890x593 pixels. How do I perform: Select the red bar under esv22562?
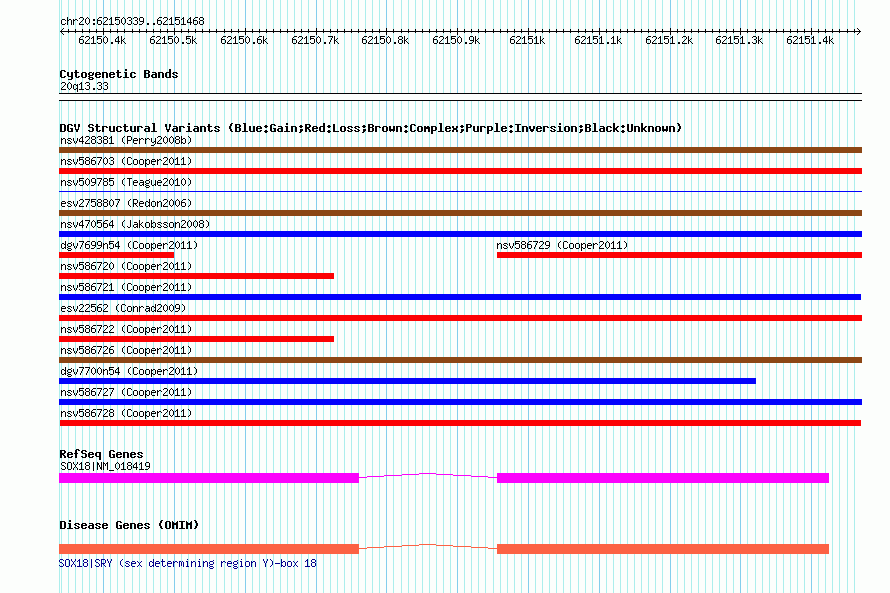click(460, 318)
